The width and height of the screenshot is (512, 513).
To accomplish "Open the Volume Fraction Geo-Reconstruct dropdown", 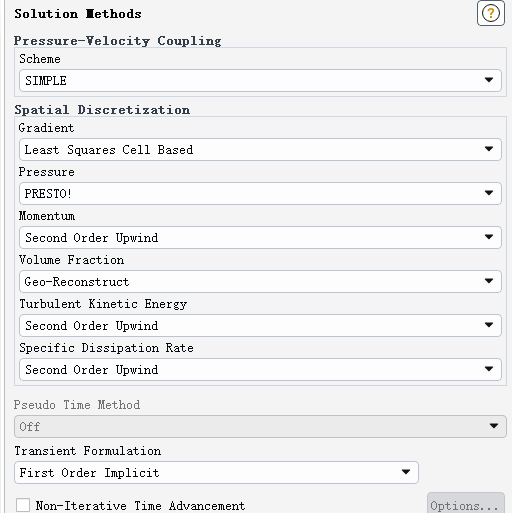I will [260, 281].
